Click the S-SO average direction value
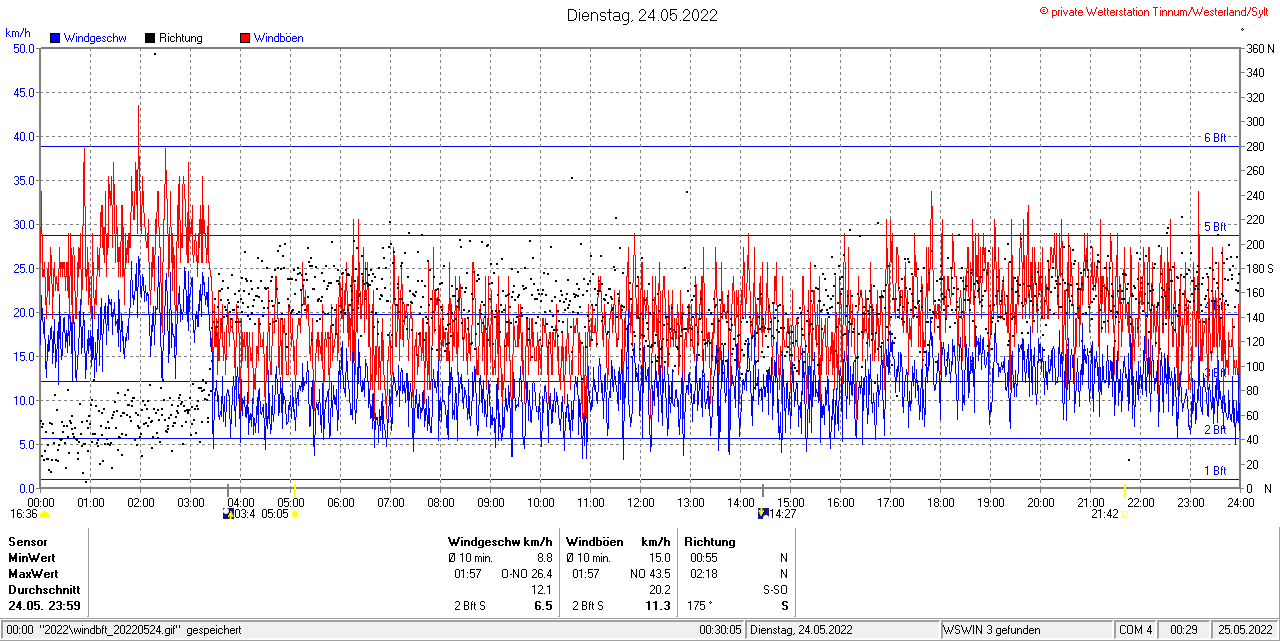This screenshot has height=641, width=1280. click(x=774, y=590)
